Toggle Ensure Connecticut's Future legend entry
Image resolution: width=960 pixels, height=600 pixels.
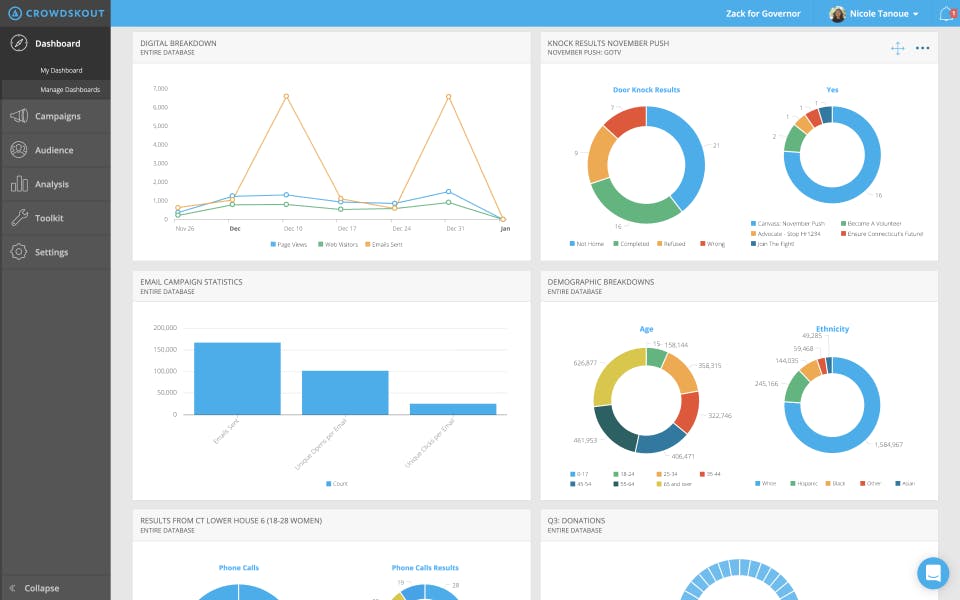coord(882,234)
